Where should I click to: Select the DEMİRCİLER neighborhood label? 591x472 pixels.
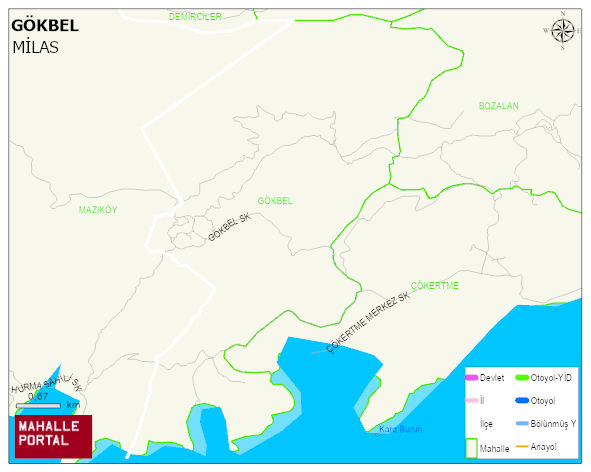[x=195, y=17]
